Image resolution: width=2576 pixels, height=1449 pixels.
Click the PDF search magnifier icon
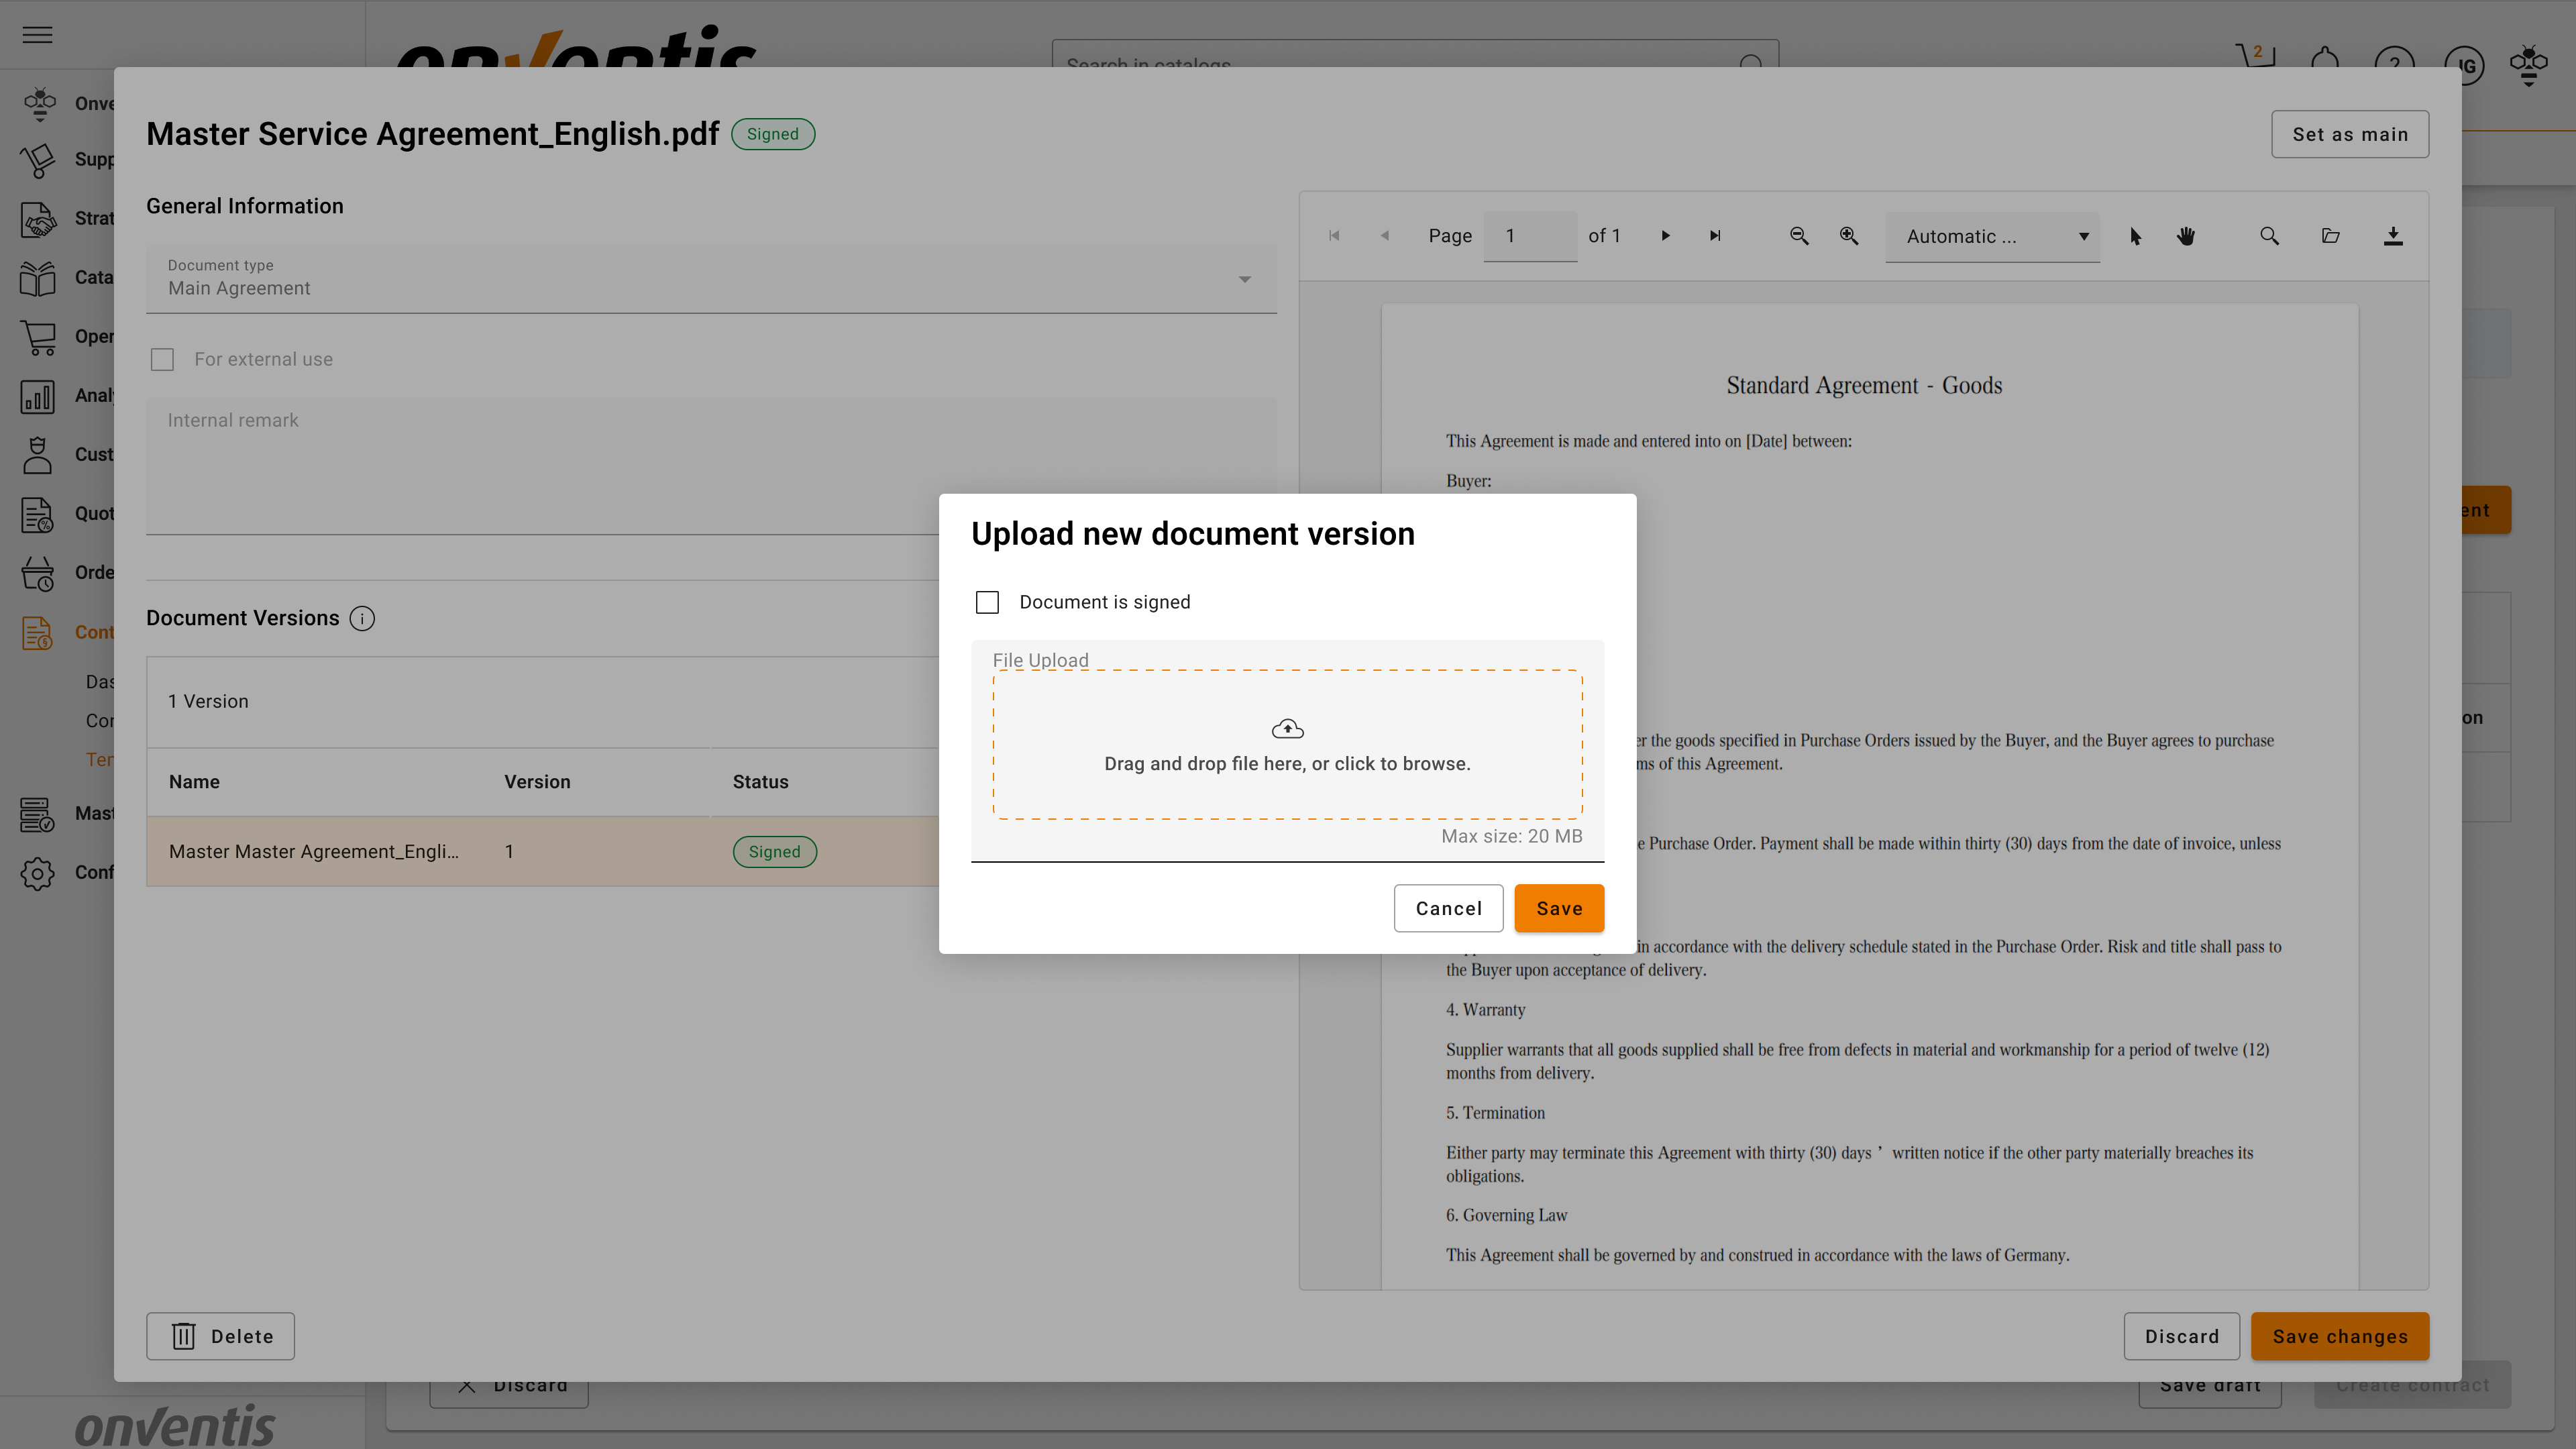click(x=2269, y=236)
